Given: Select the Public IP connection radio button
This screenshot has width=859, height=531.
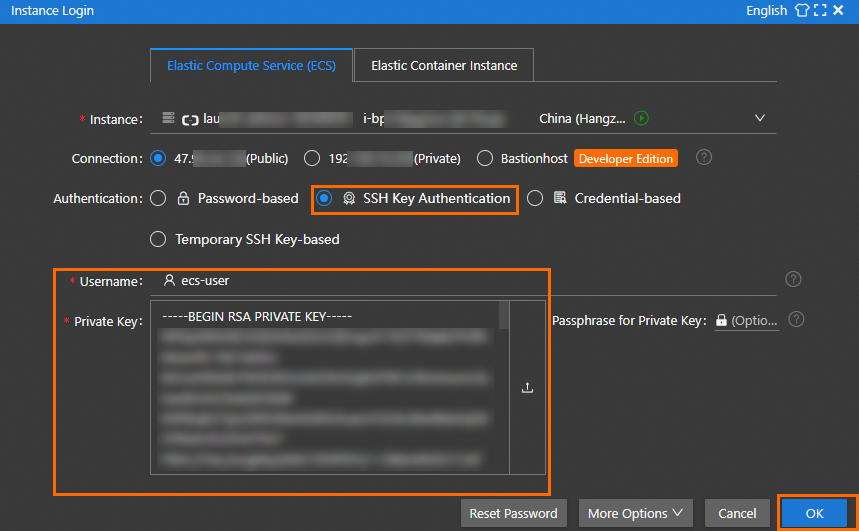Looking at the screenshot, I should [158, 158].
